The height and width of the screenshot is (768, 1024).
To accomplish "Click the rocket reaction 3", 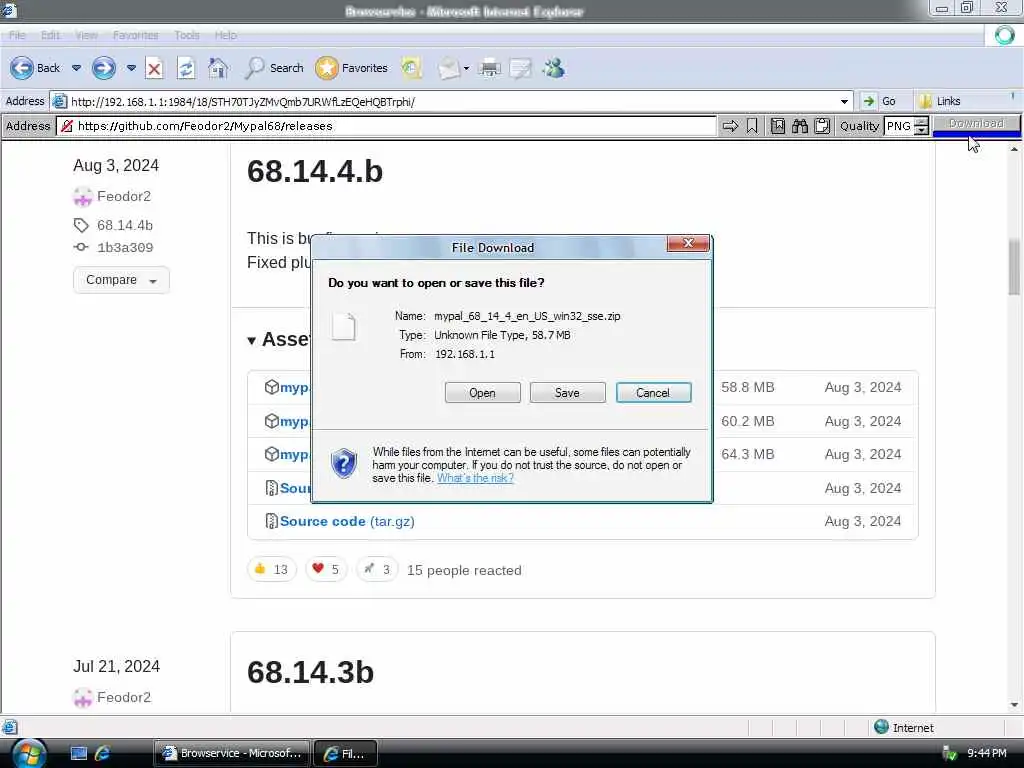I will [377, 569].
